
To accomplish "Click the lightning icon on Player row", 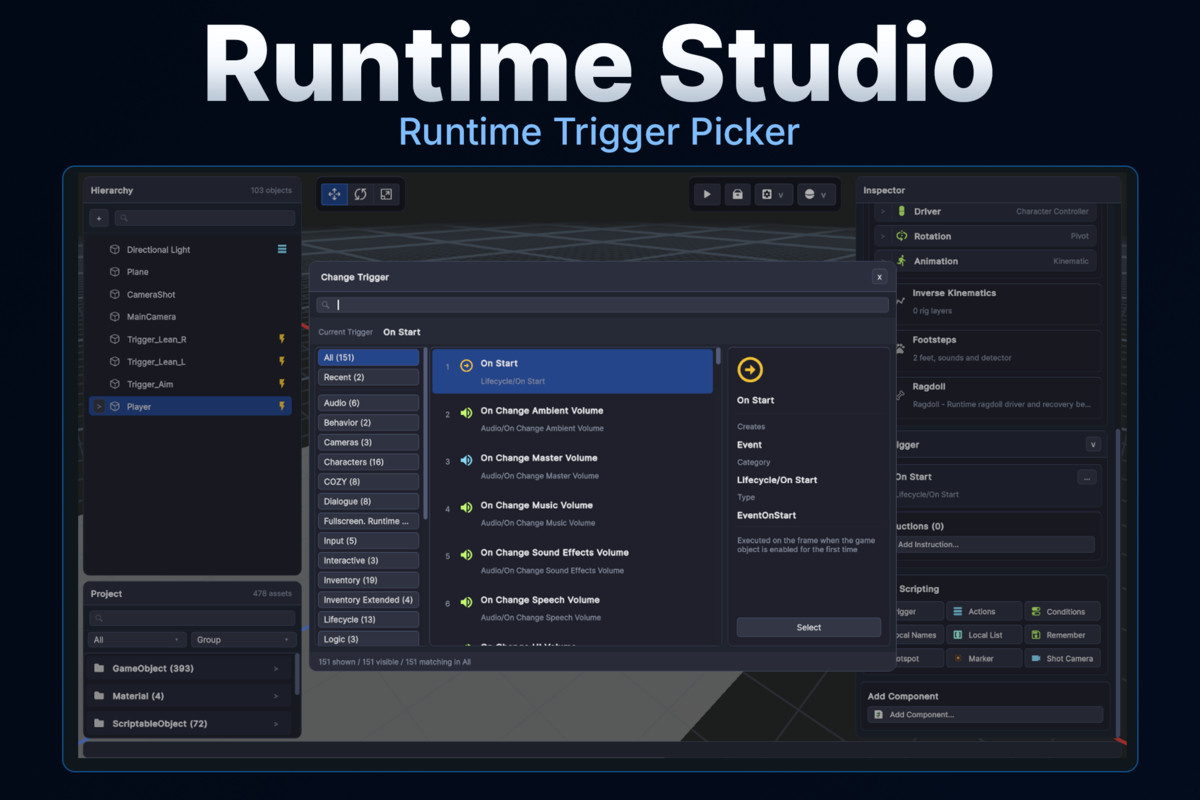I will pos(282,406).
